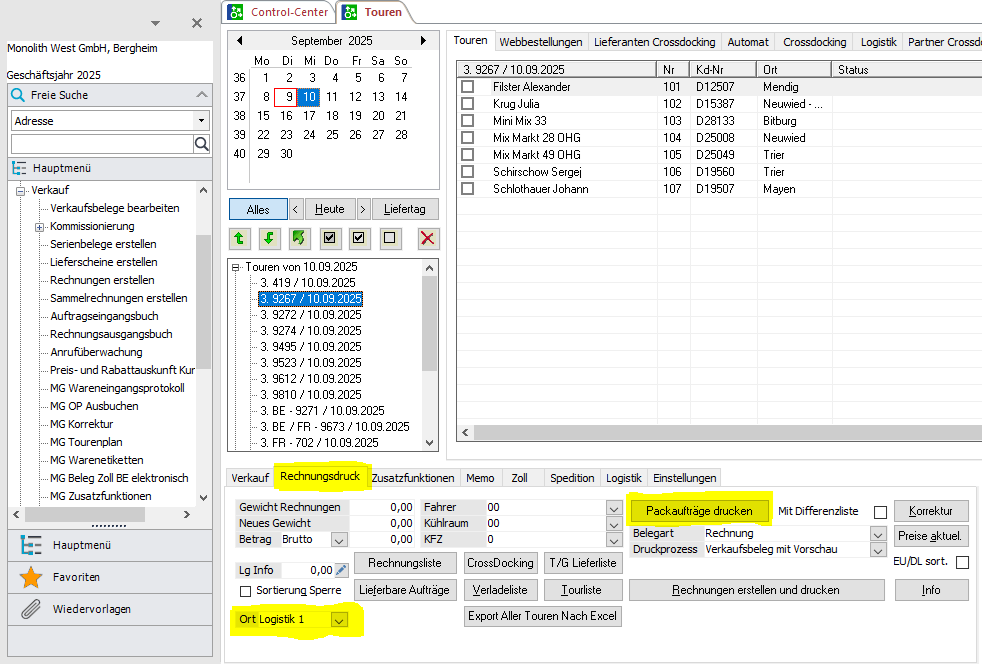Click the green curved arrow icon
The height and width of the screenshot is (664, 982).
tap(299, 238)
